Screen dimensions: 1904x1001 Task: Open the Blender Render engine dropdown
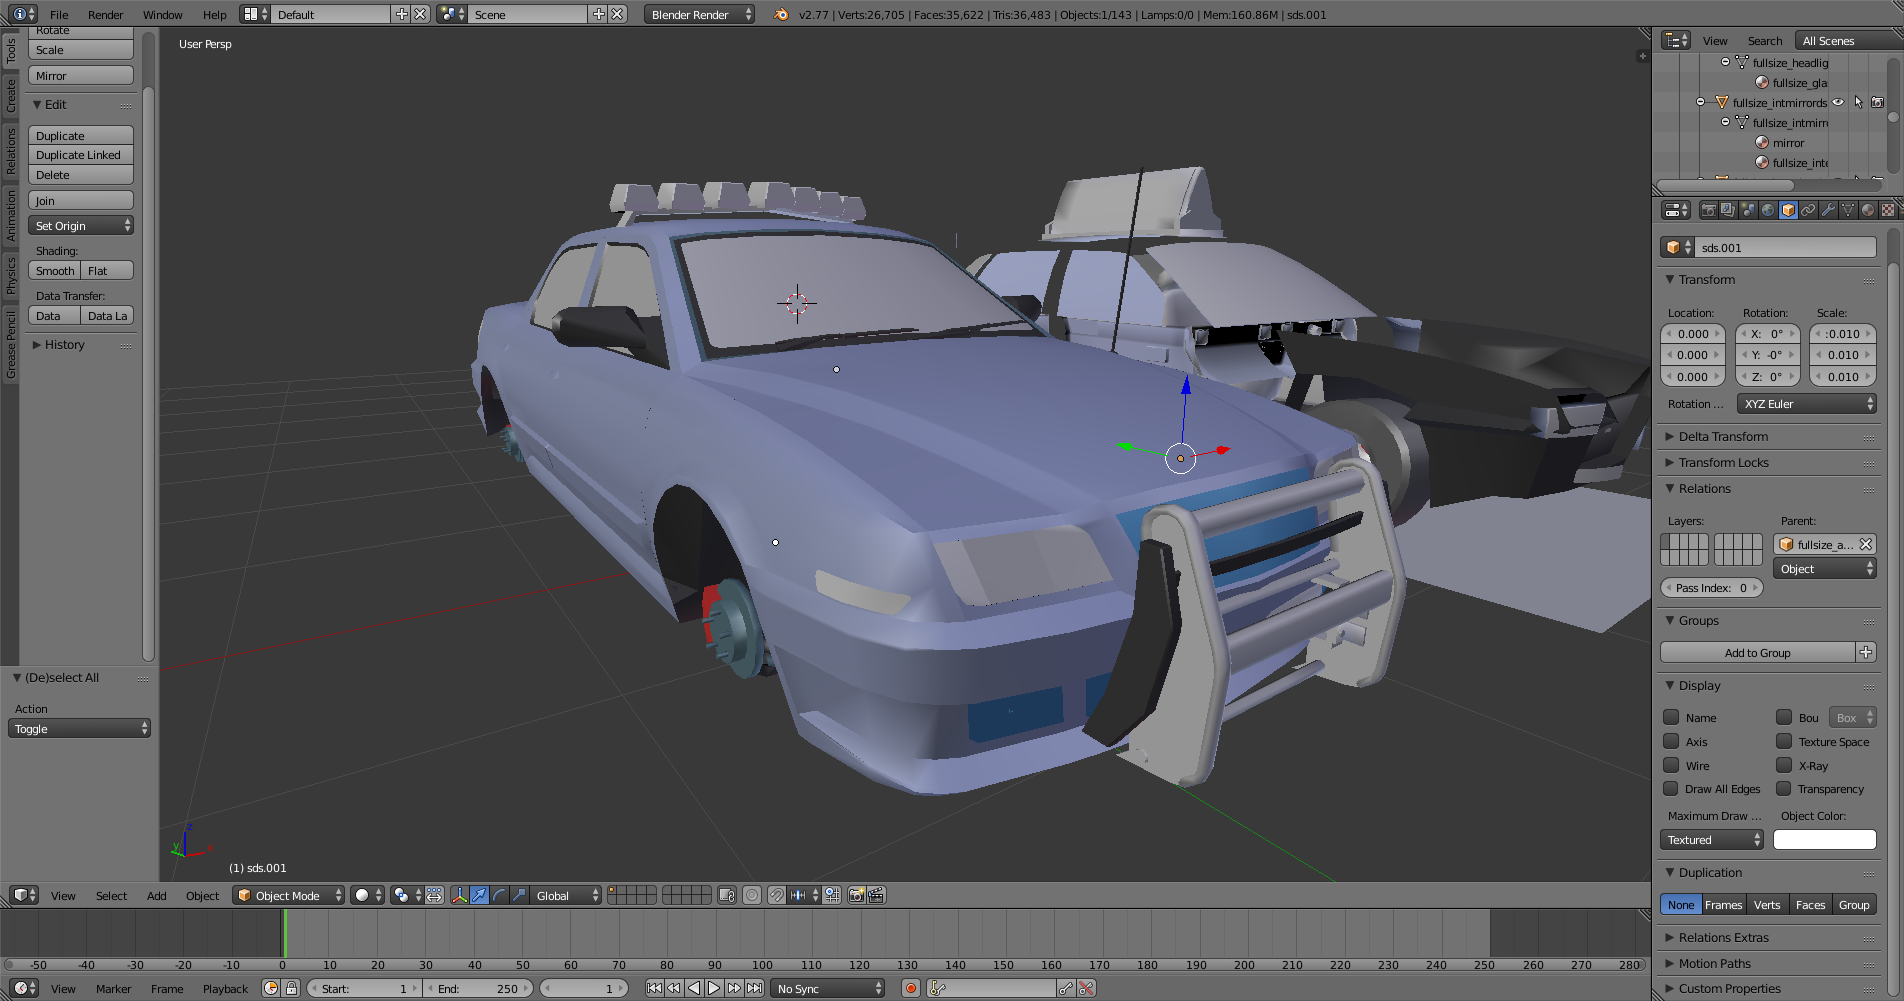(x=699, y=14)
